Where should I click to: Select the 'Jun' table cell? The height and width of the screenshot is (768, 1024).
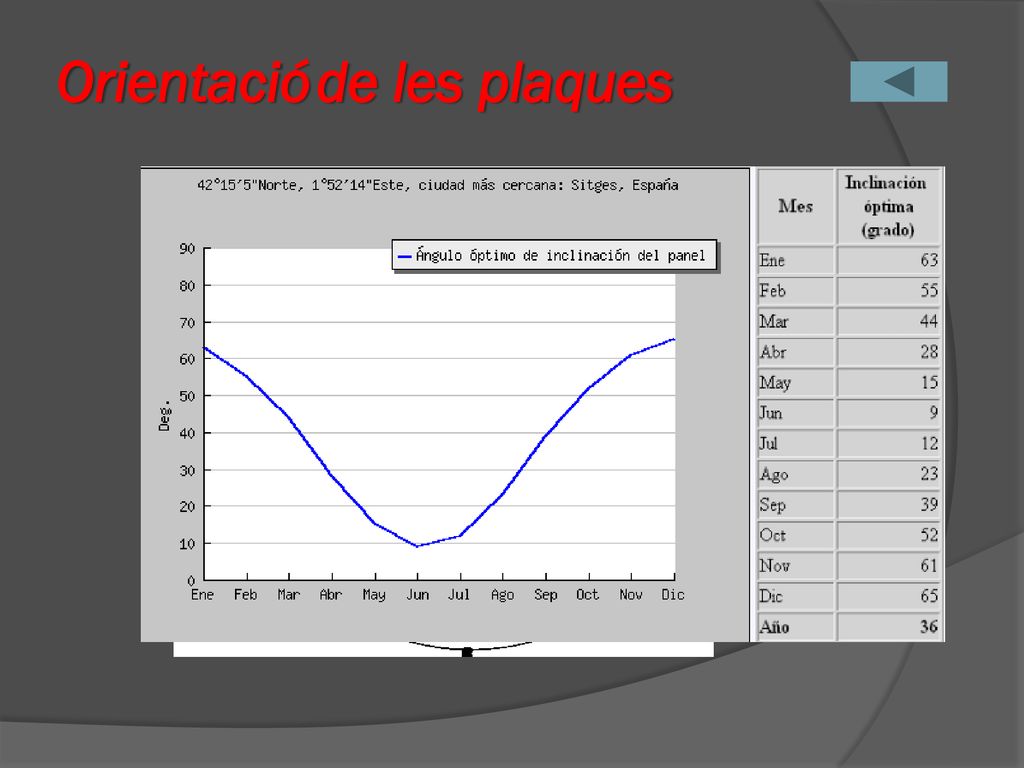(x=795, y=413)
